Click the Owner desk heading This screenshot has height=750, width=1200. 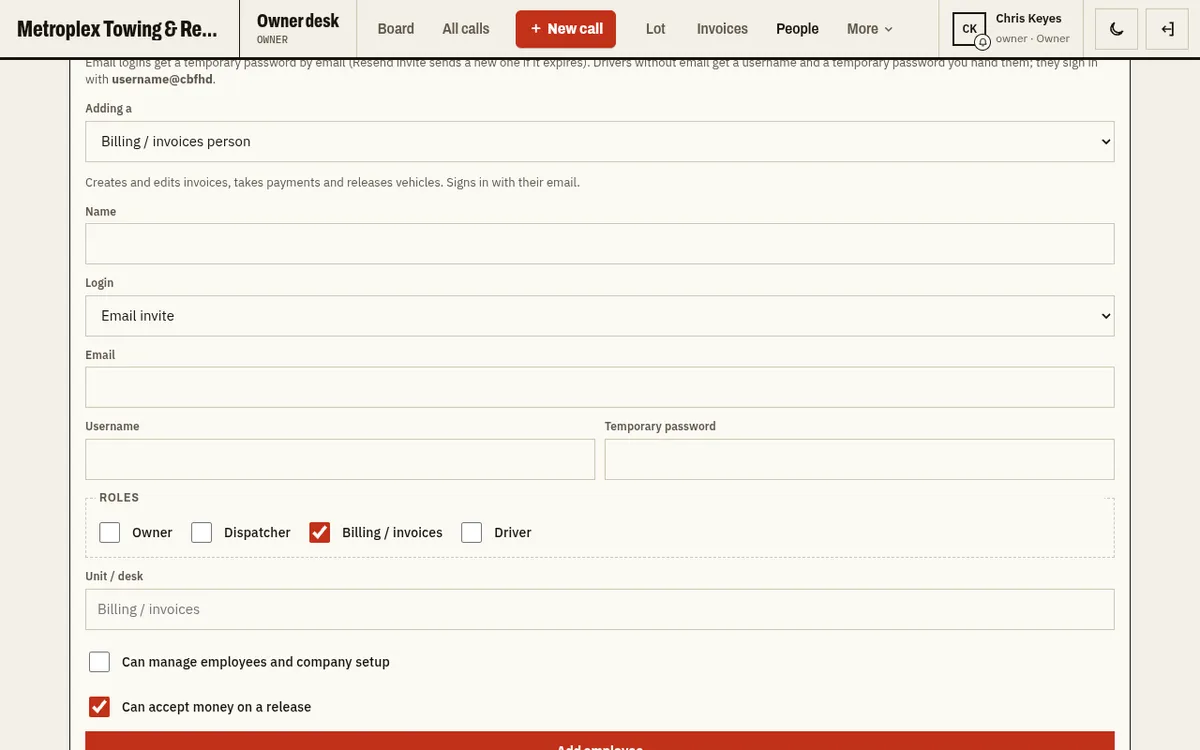(298, 20)
